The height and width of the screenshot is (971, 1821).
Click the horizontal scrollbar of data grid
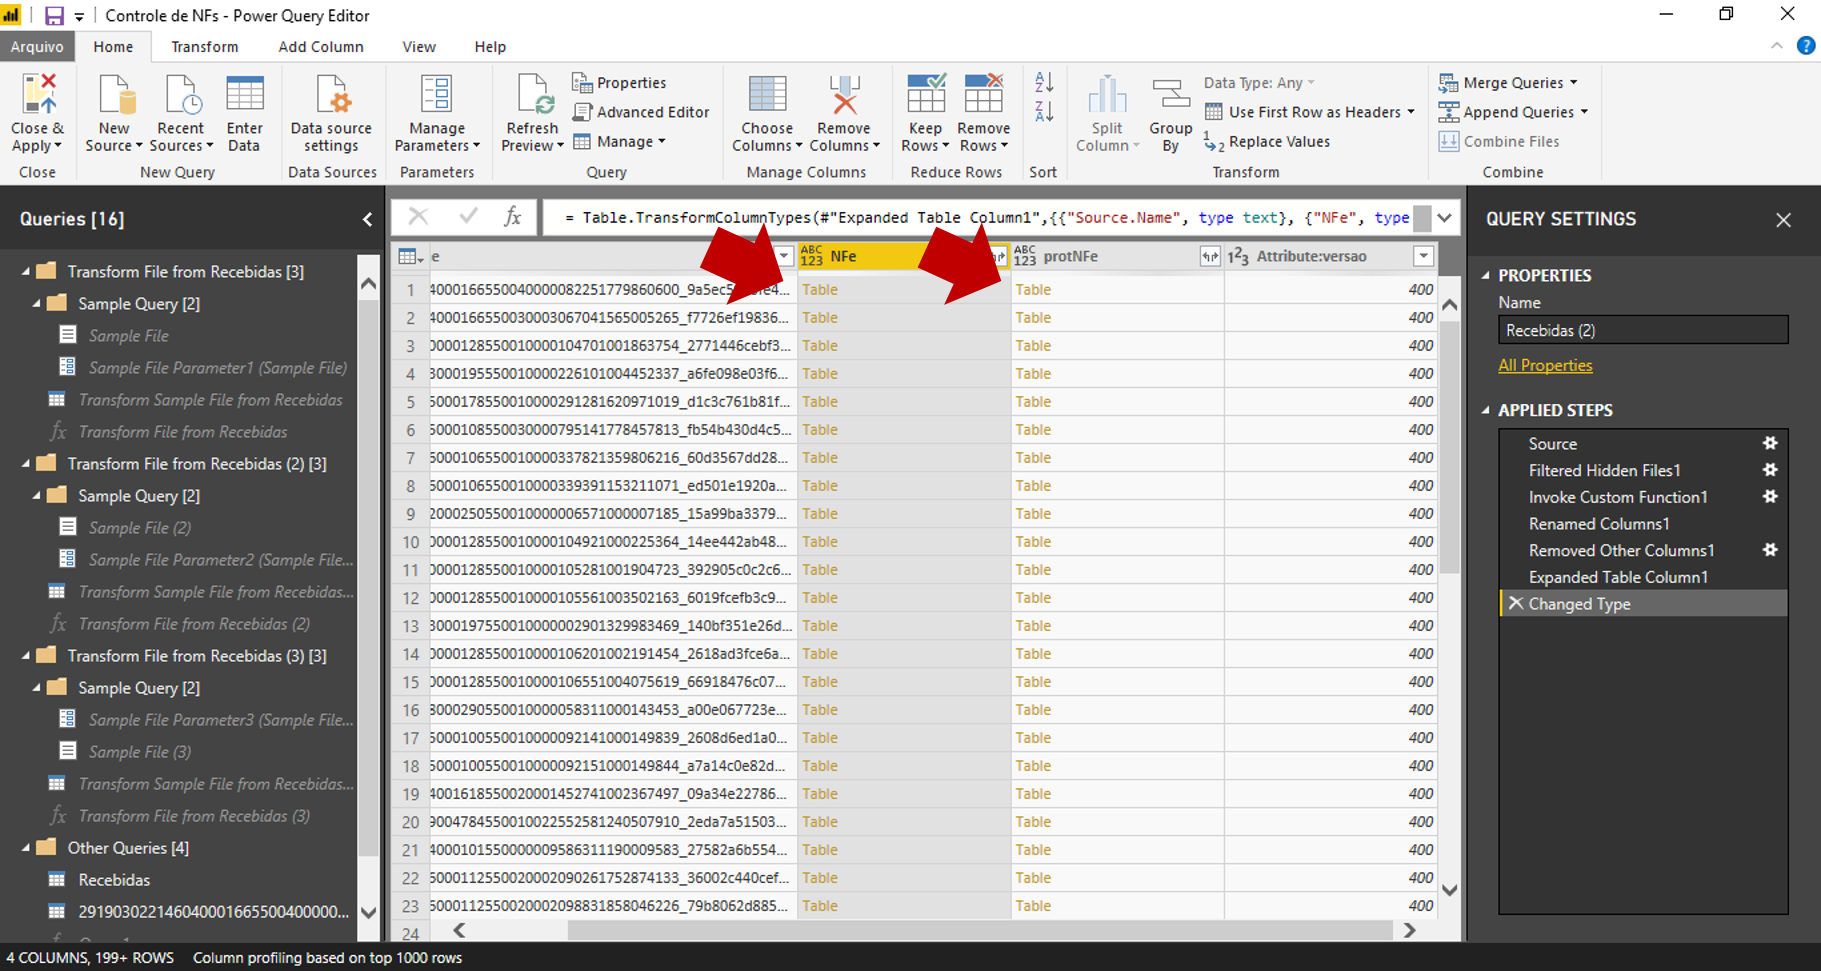pos(980,930)
